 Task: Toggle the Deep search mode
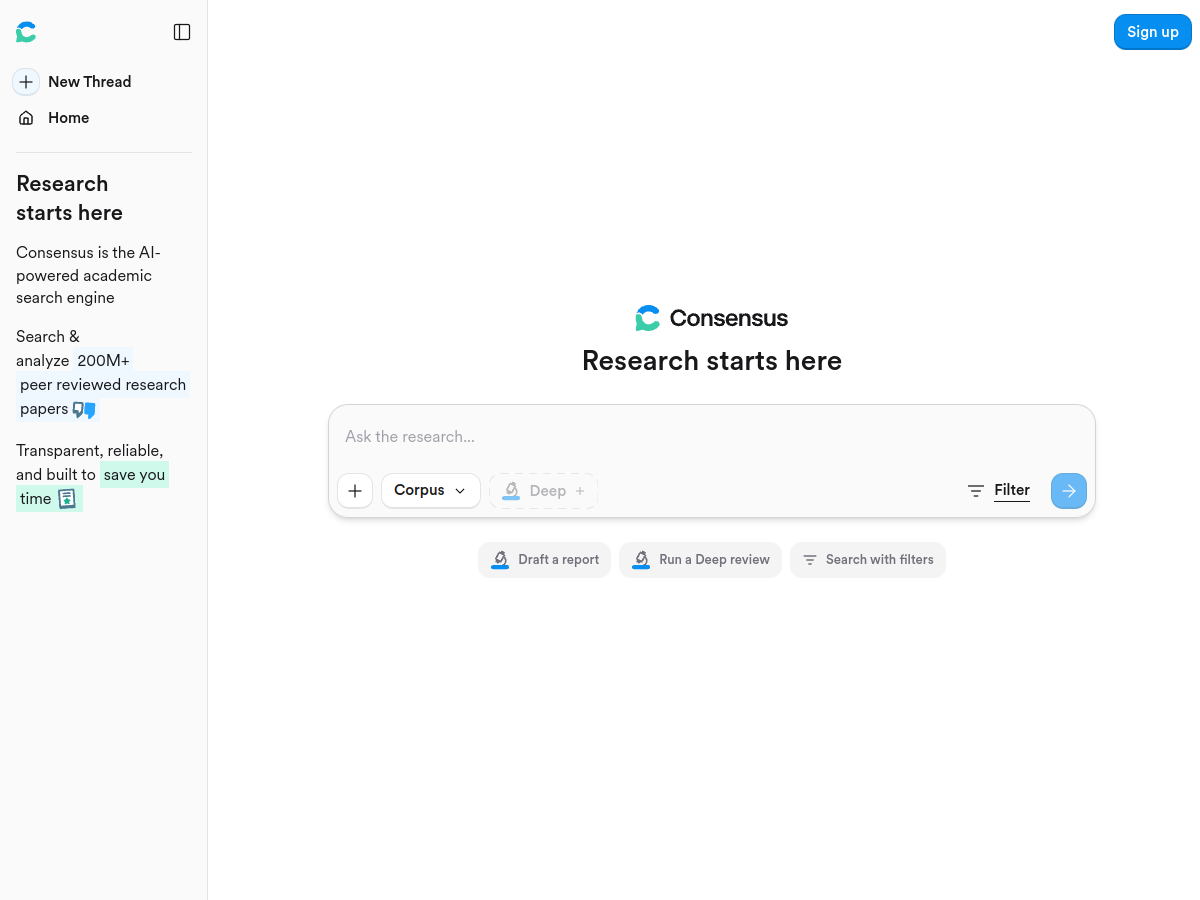click(x=543, y=491)
